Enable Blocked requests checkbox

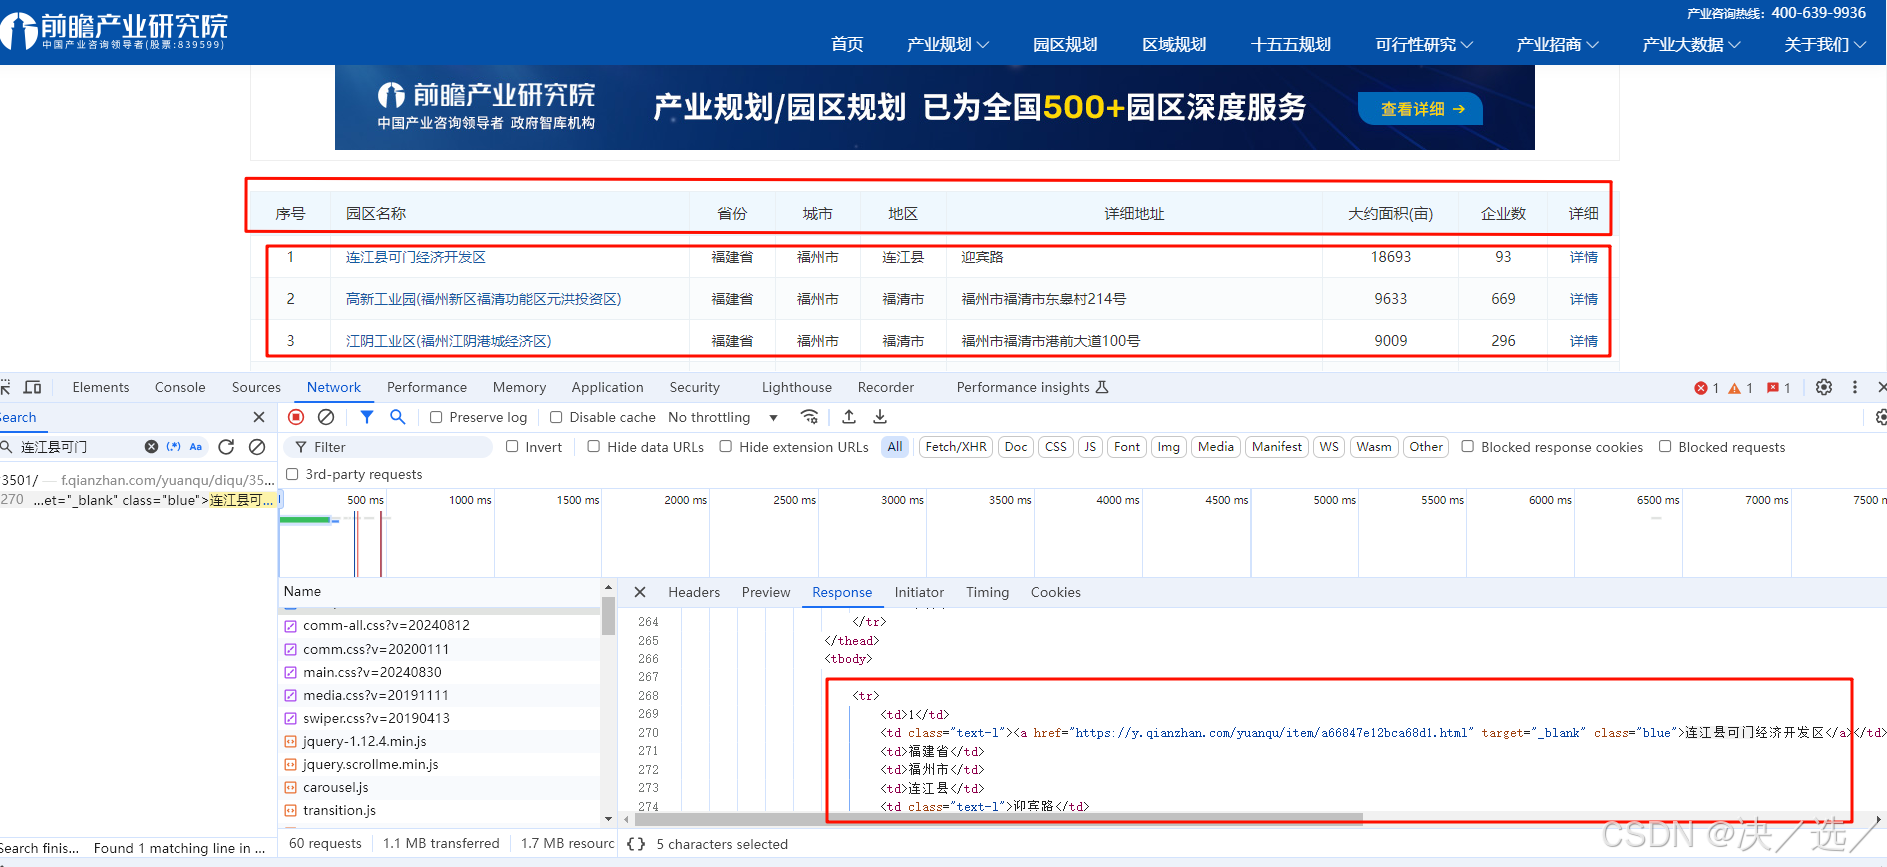point(1665,447)
